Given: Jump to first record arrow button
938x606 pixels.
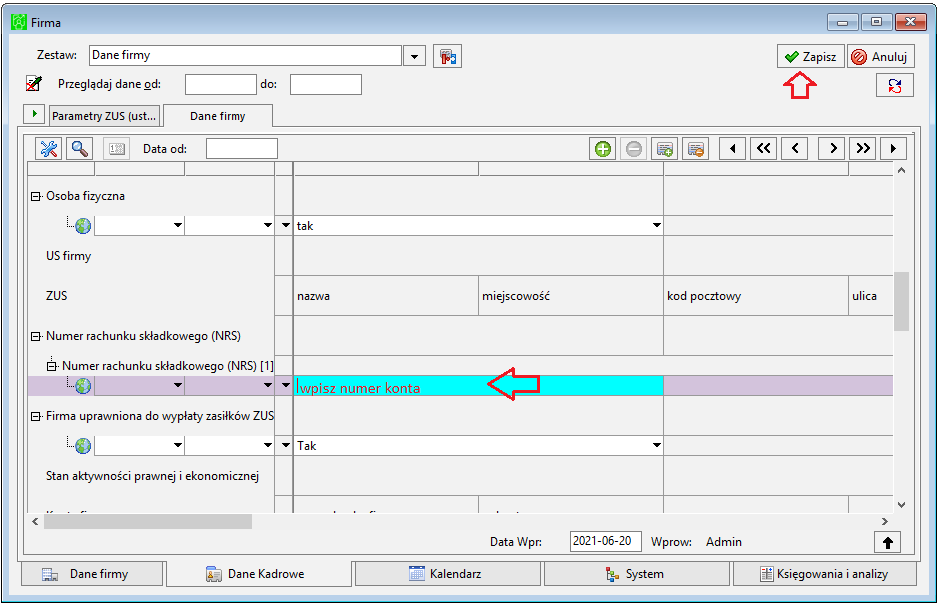Looking at the screenshot, I should pos(732,148).
